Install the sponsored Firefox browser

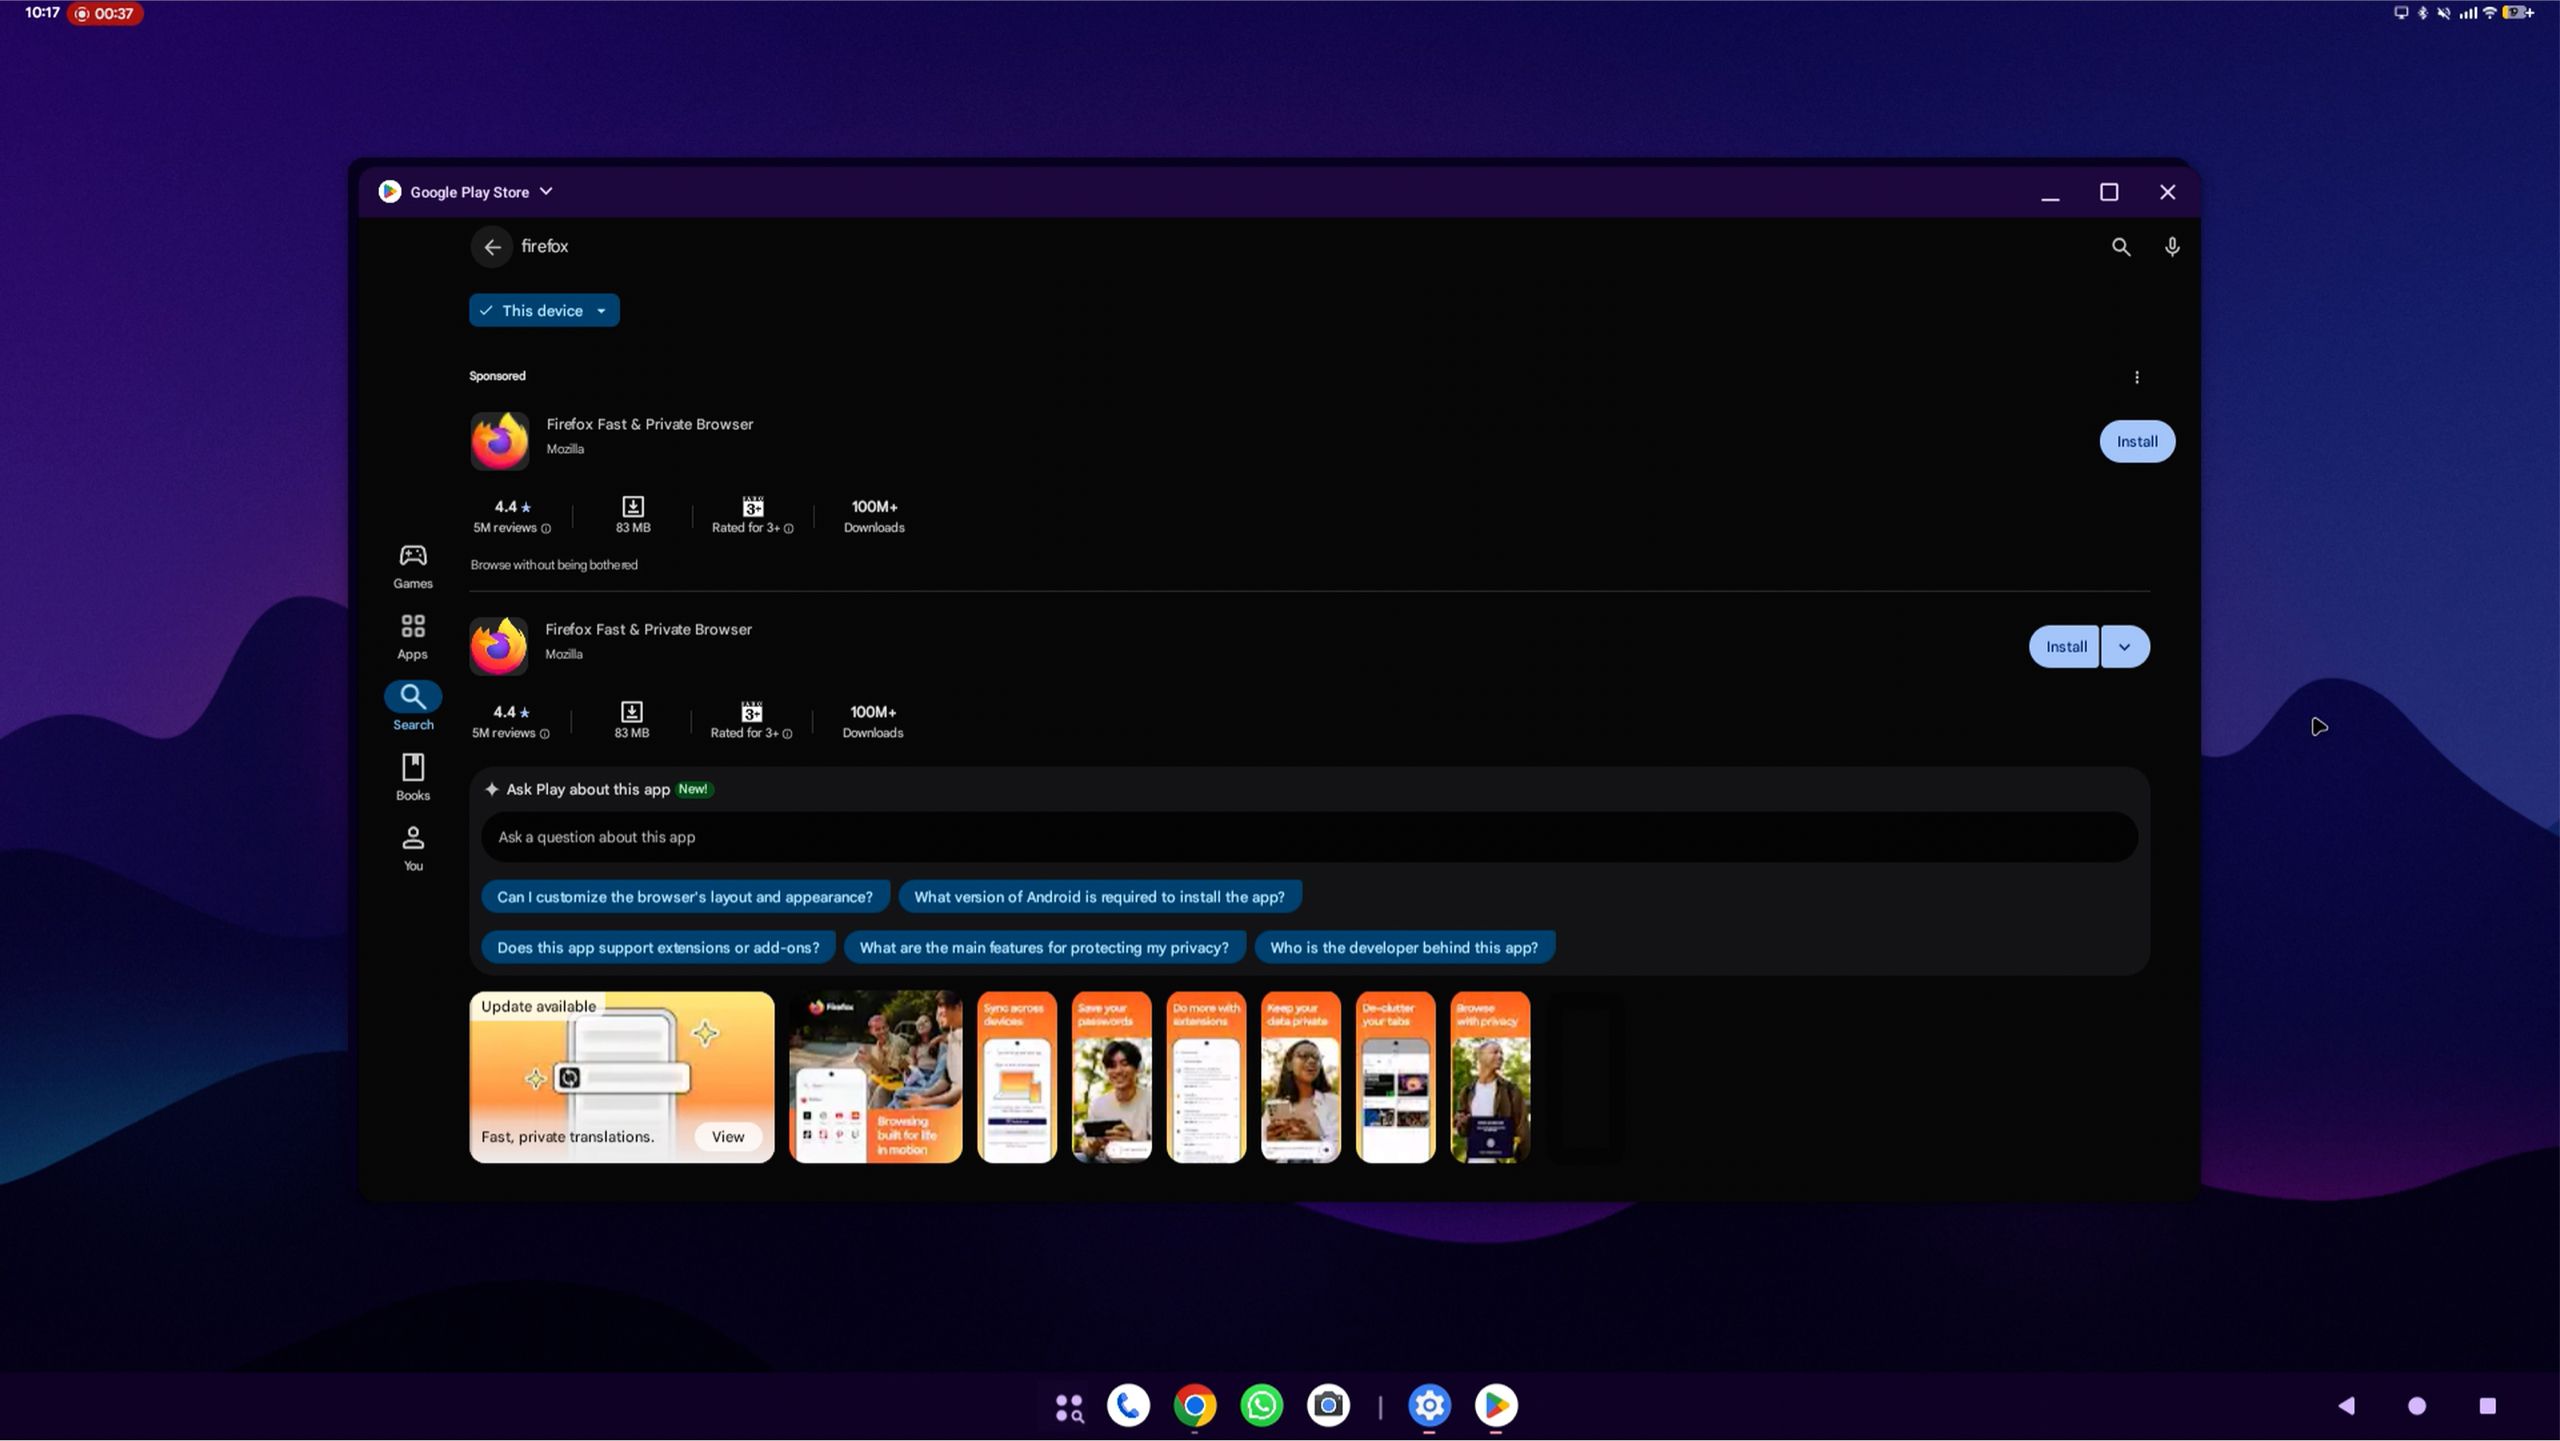2137,441
